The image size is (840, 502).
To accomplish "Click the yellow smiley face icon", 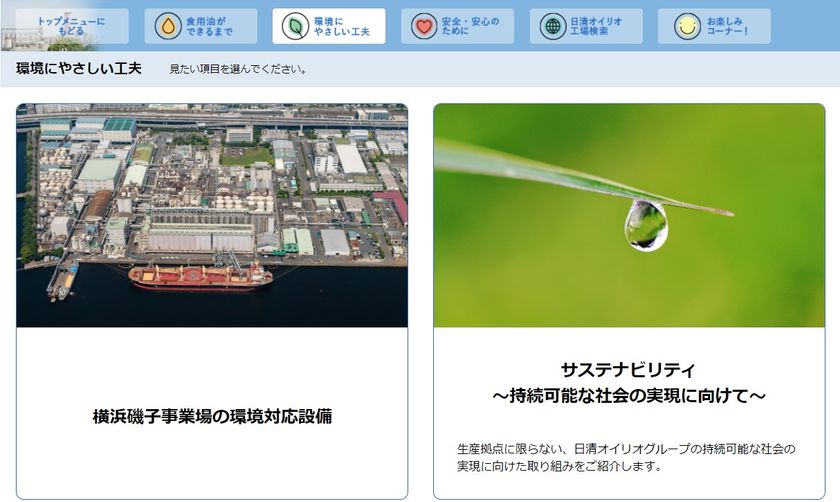I will coord(687,26).
